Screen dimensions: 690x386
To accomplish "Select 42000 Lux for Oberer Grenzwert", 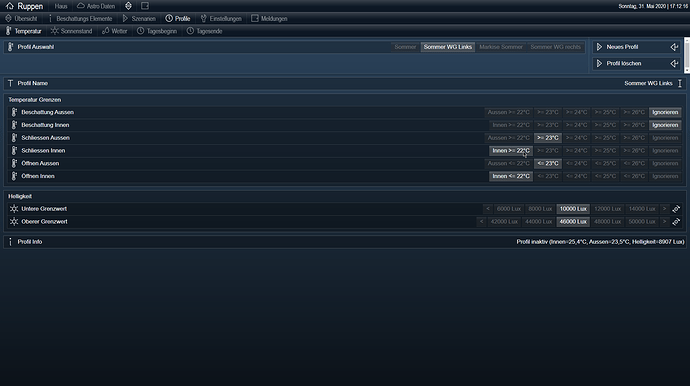I will [x=504, y=222].
